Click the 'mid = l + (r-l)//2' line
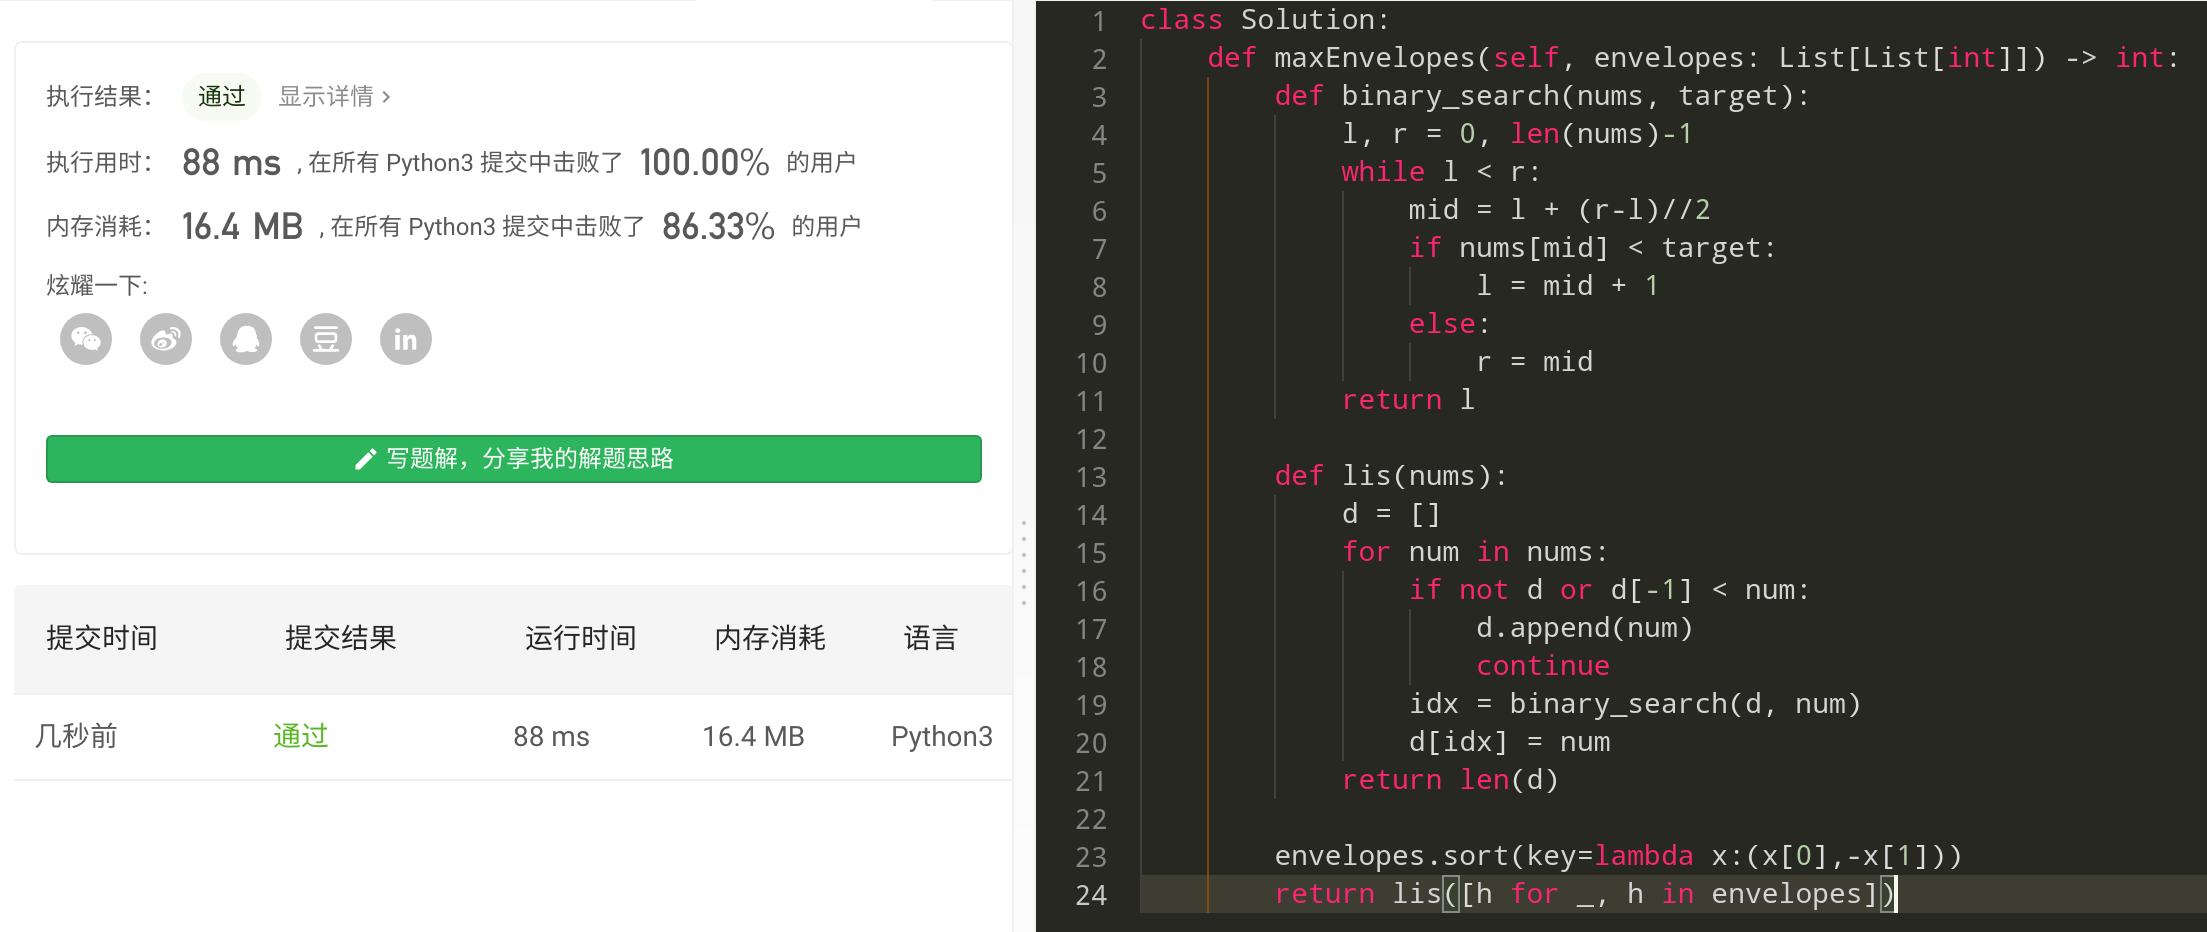 point(1559,209)
